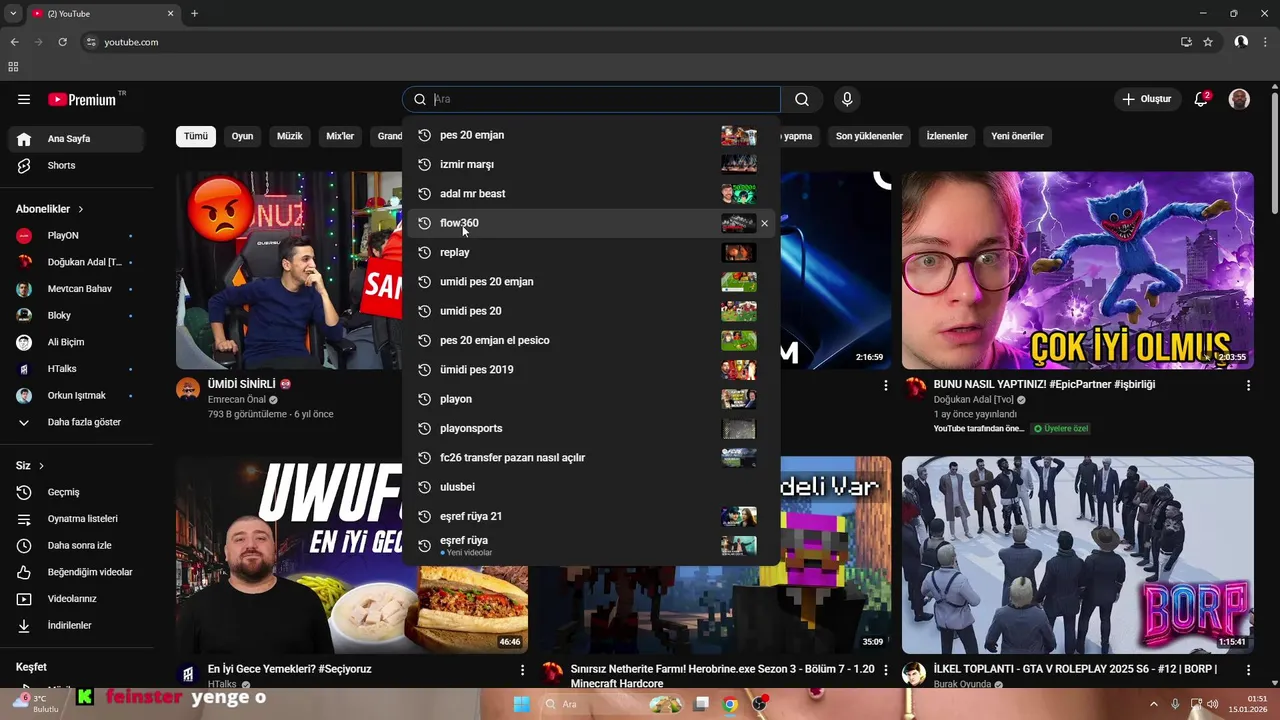Start voice search with microphone icon

point(847,99)
